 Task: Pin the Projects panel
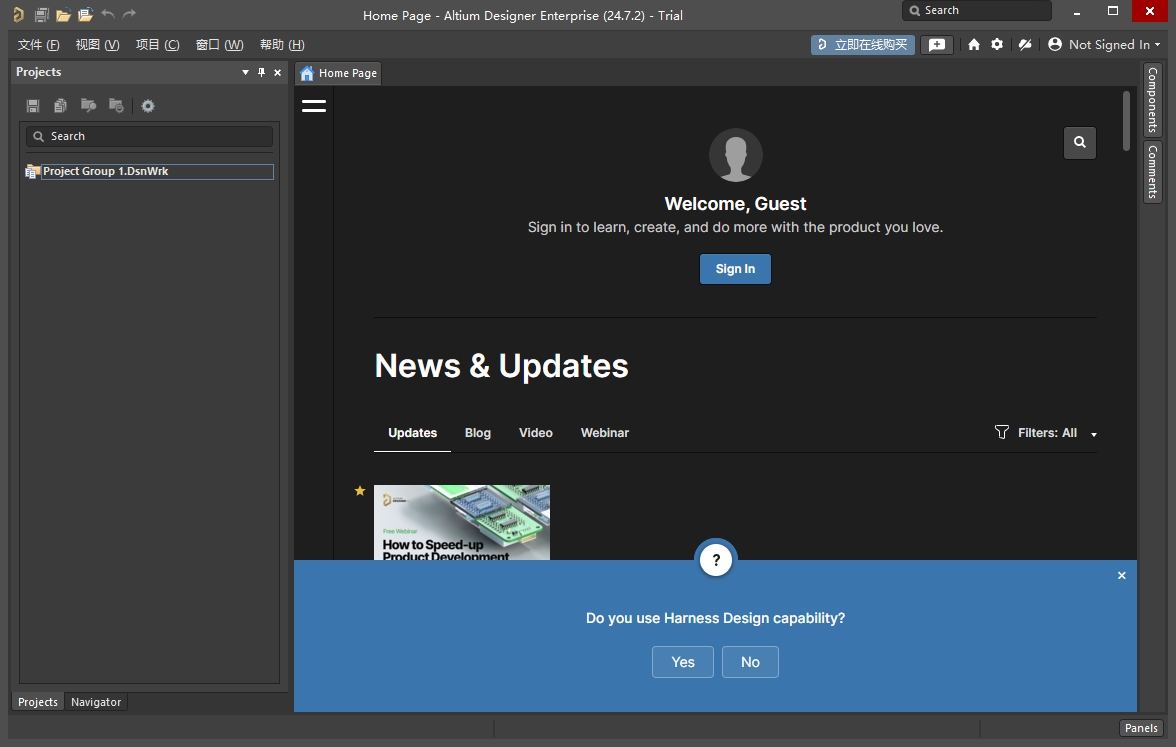point(261,72)
